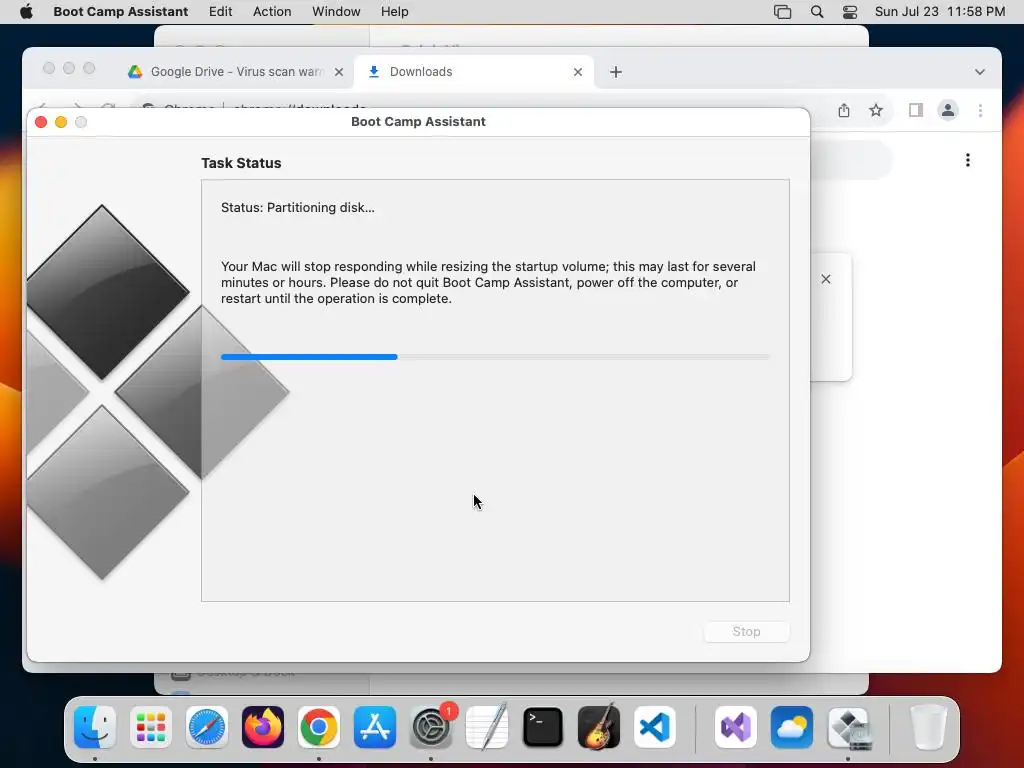
Task: Open Chrome profile avatar
Action: tap(948, 110)
